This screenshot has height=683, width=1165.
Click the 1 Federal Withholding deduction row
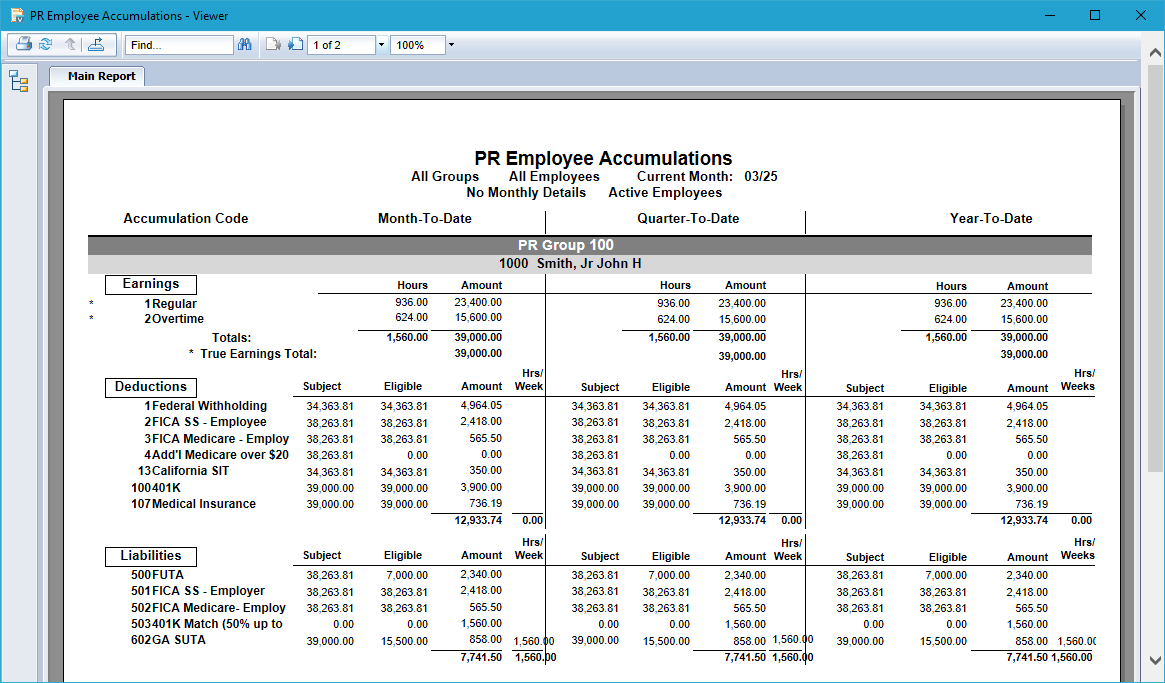pyautogui.click(x=205, y=406)
